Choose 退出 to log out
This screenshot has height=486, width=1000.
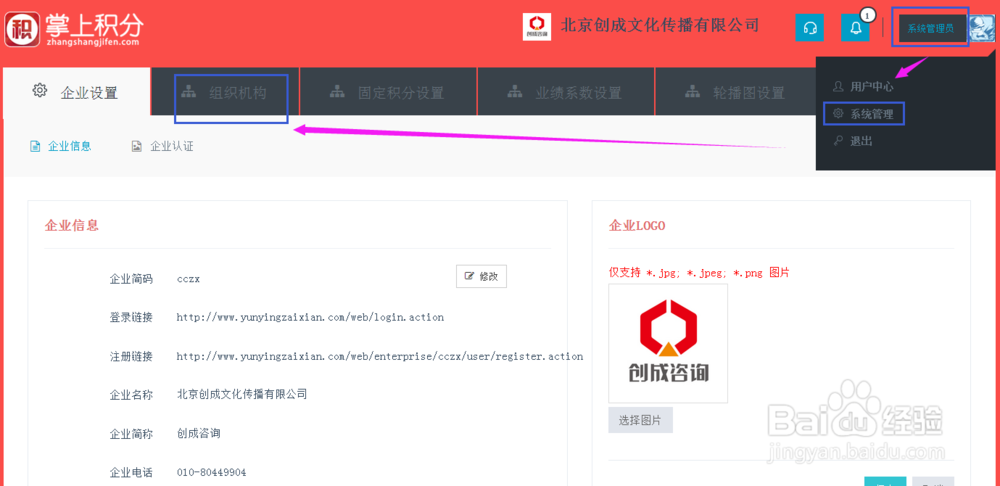(861, 141)
